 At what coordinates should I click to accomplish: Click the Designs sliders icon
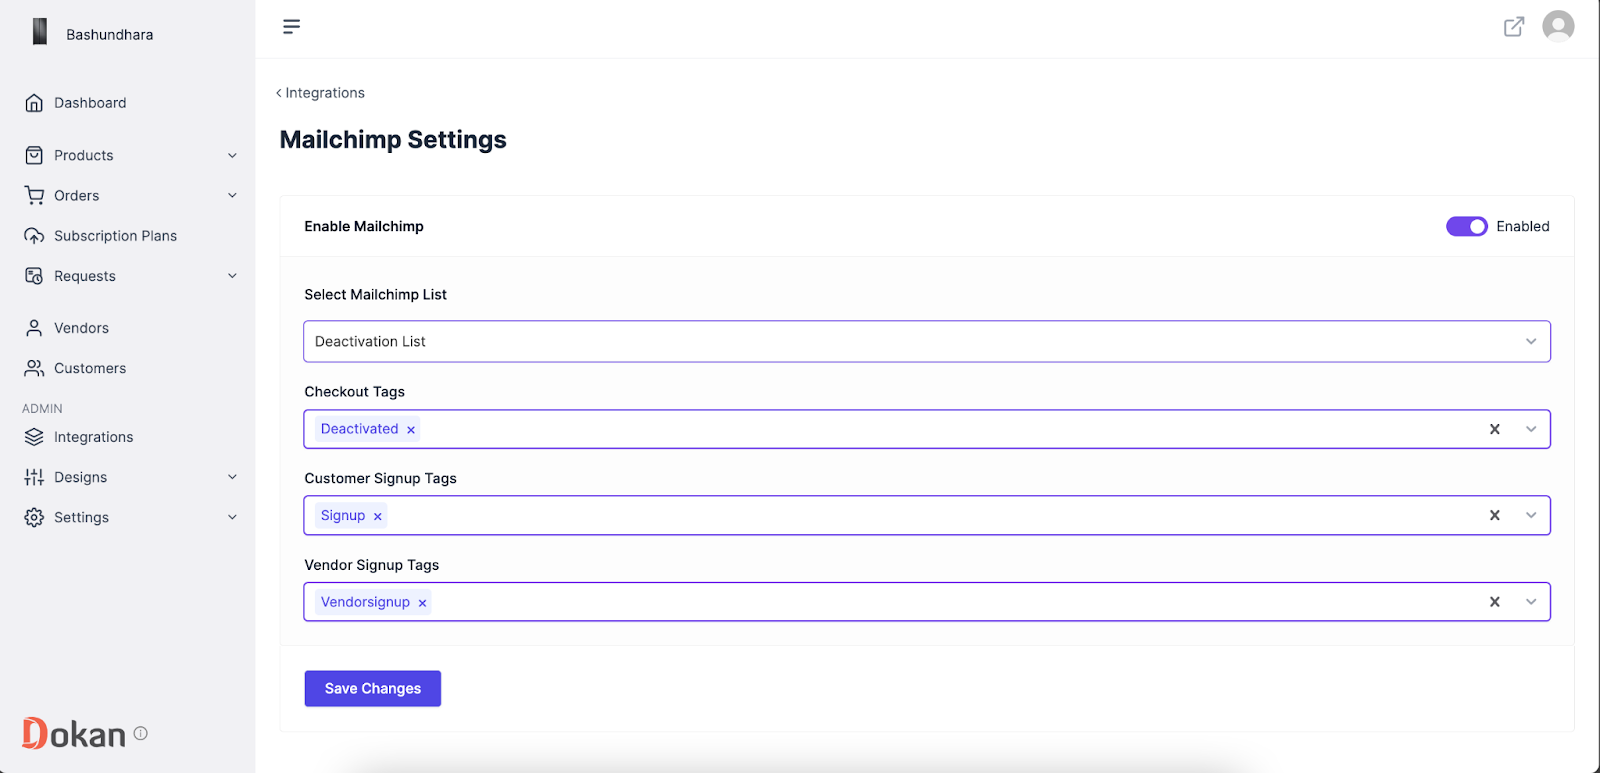pyautogui.click(x=34, y=477)
